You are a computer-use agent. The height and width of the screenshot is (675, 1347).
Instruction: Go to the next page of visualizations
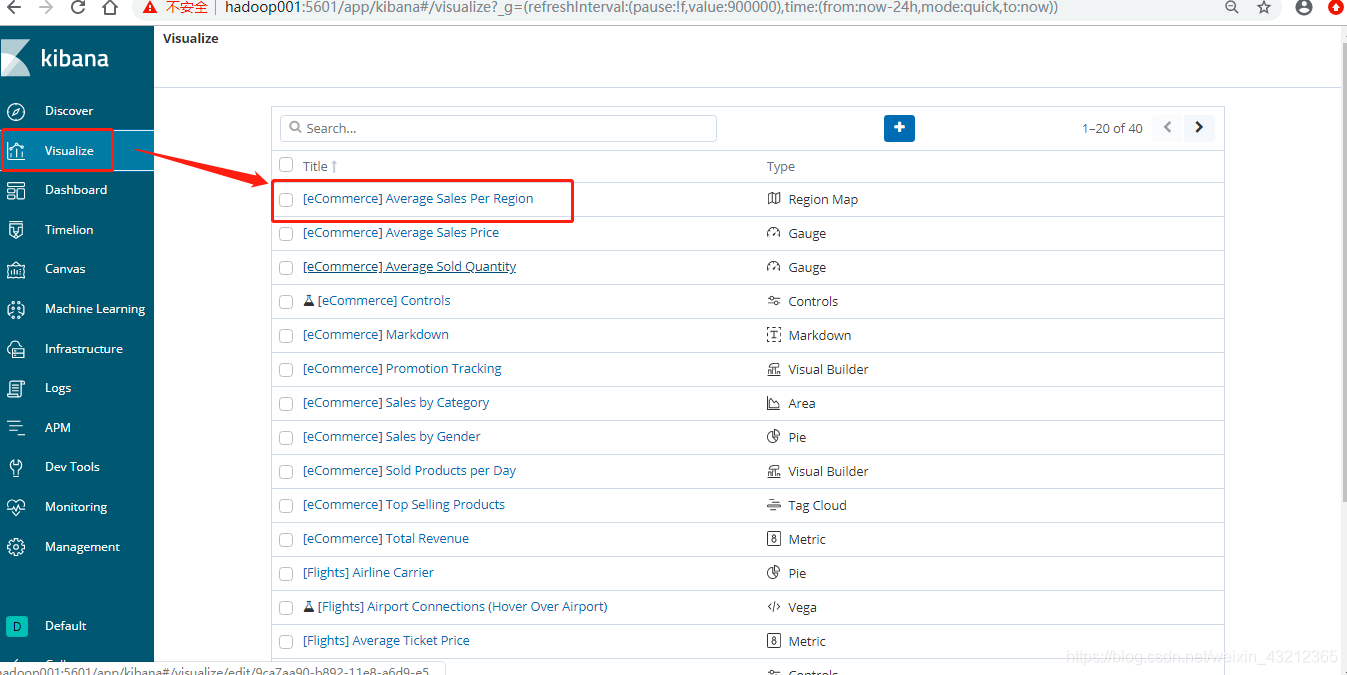click(x=1199, y=128)
